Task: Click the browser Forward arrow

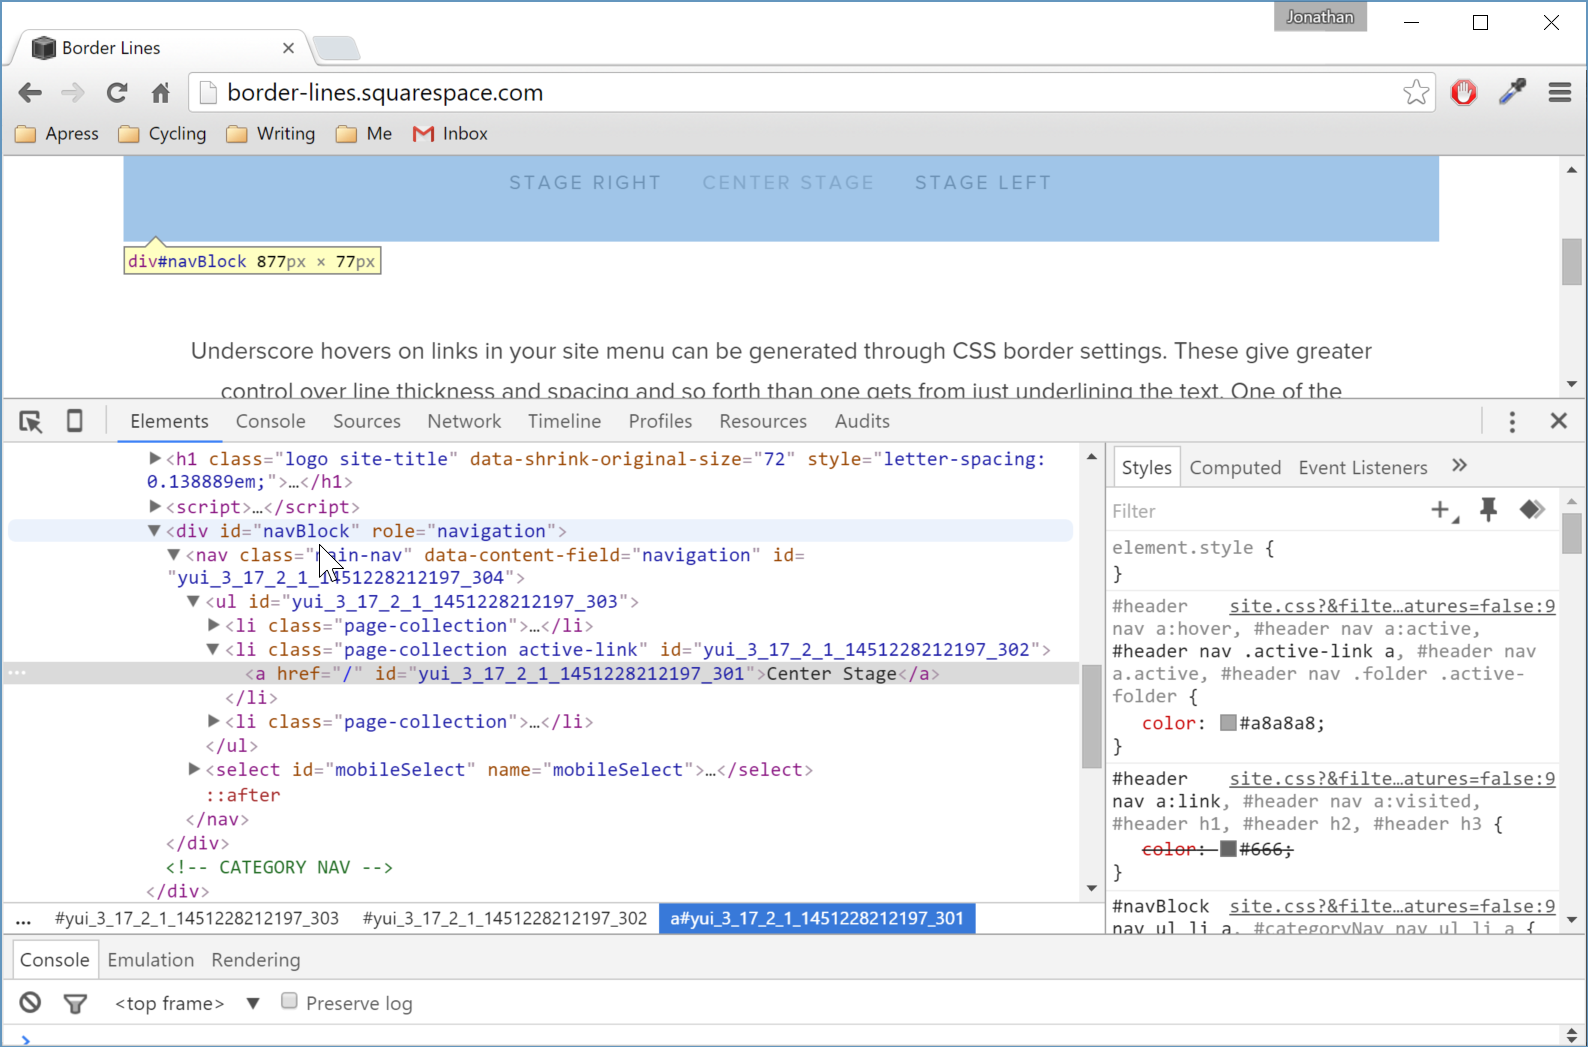Action: pyautogui.click(x=73, y=93)
